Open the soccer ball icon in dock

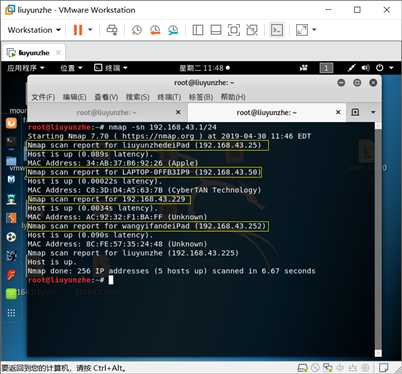[x=11, y=237]
